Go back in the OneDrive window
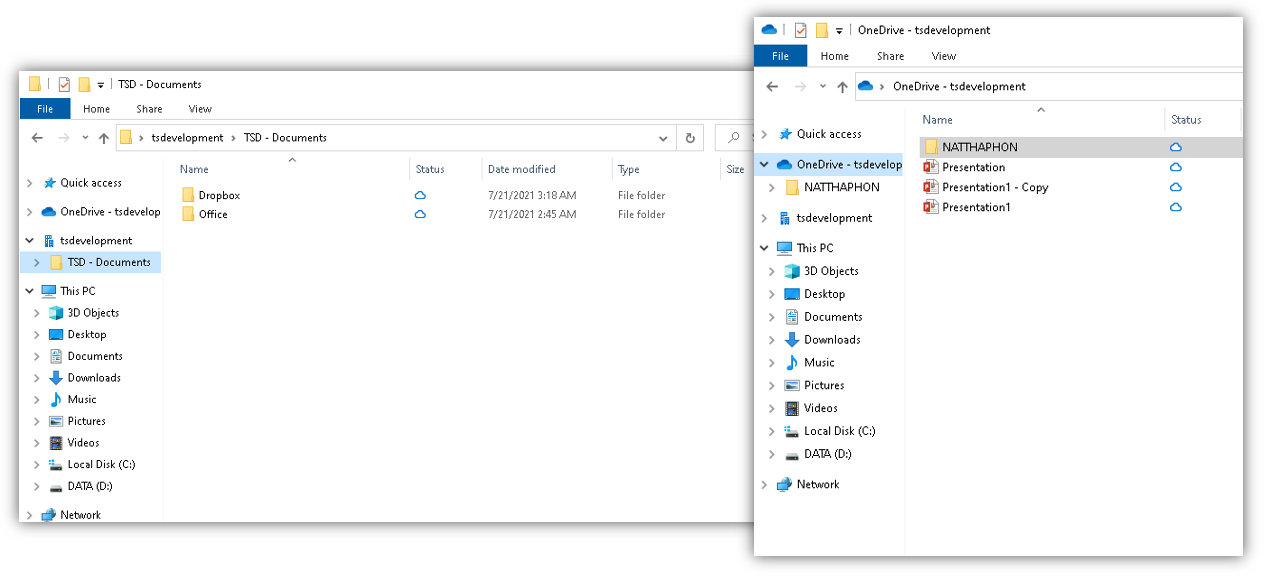 (772, 86)
